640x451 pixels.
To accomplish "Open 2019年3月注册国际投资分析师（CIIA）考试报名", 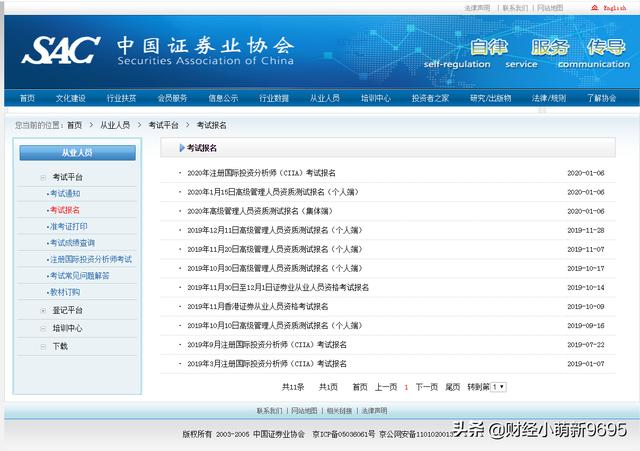I will click(x=267, y=364).
